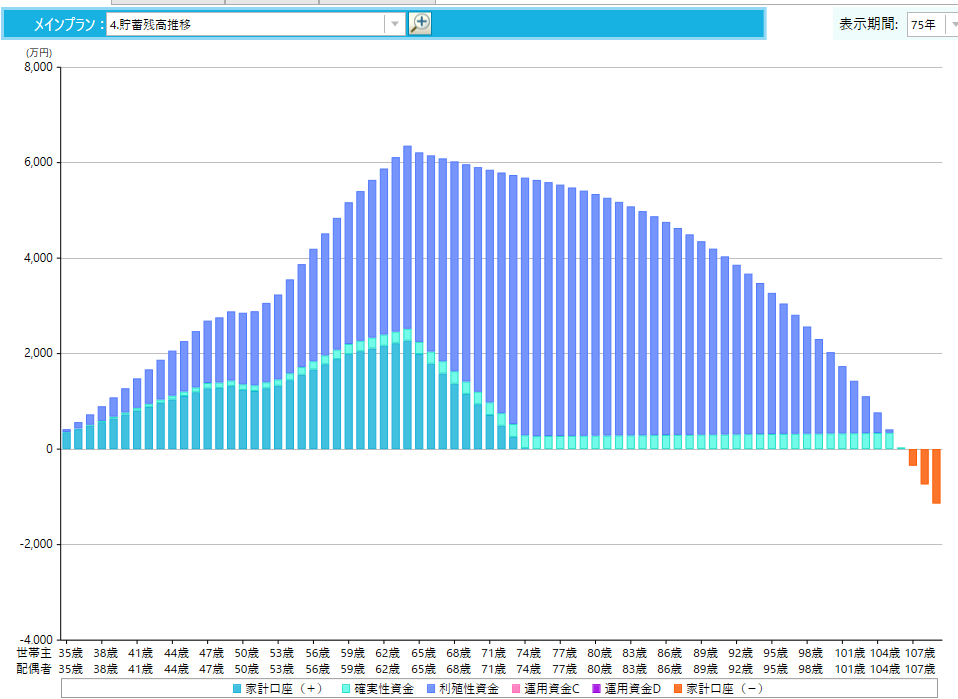958x699 pixels.
Task: Click the 80歳 label on 配偶者 row
Action: pos(599,668)
